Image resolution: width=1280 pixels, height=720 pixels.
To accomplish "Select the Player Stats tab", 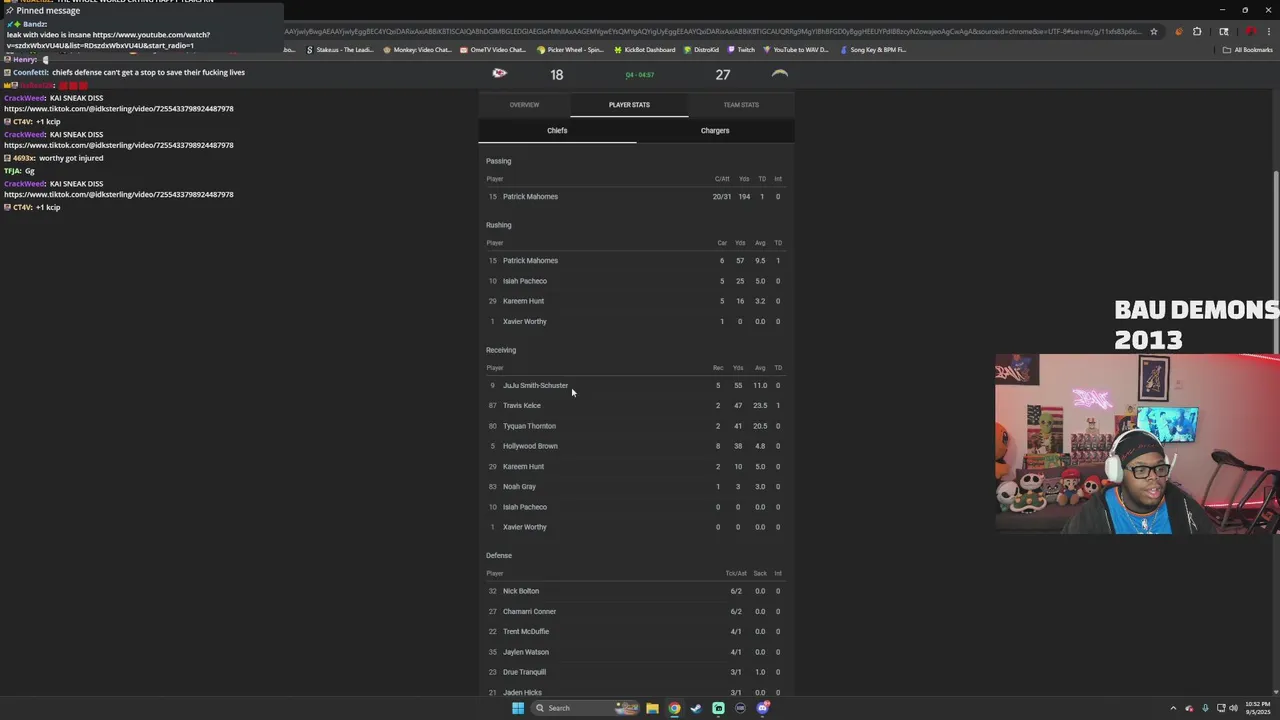I will pyautogui.click(x=629, y=105).
